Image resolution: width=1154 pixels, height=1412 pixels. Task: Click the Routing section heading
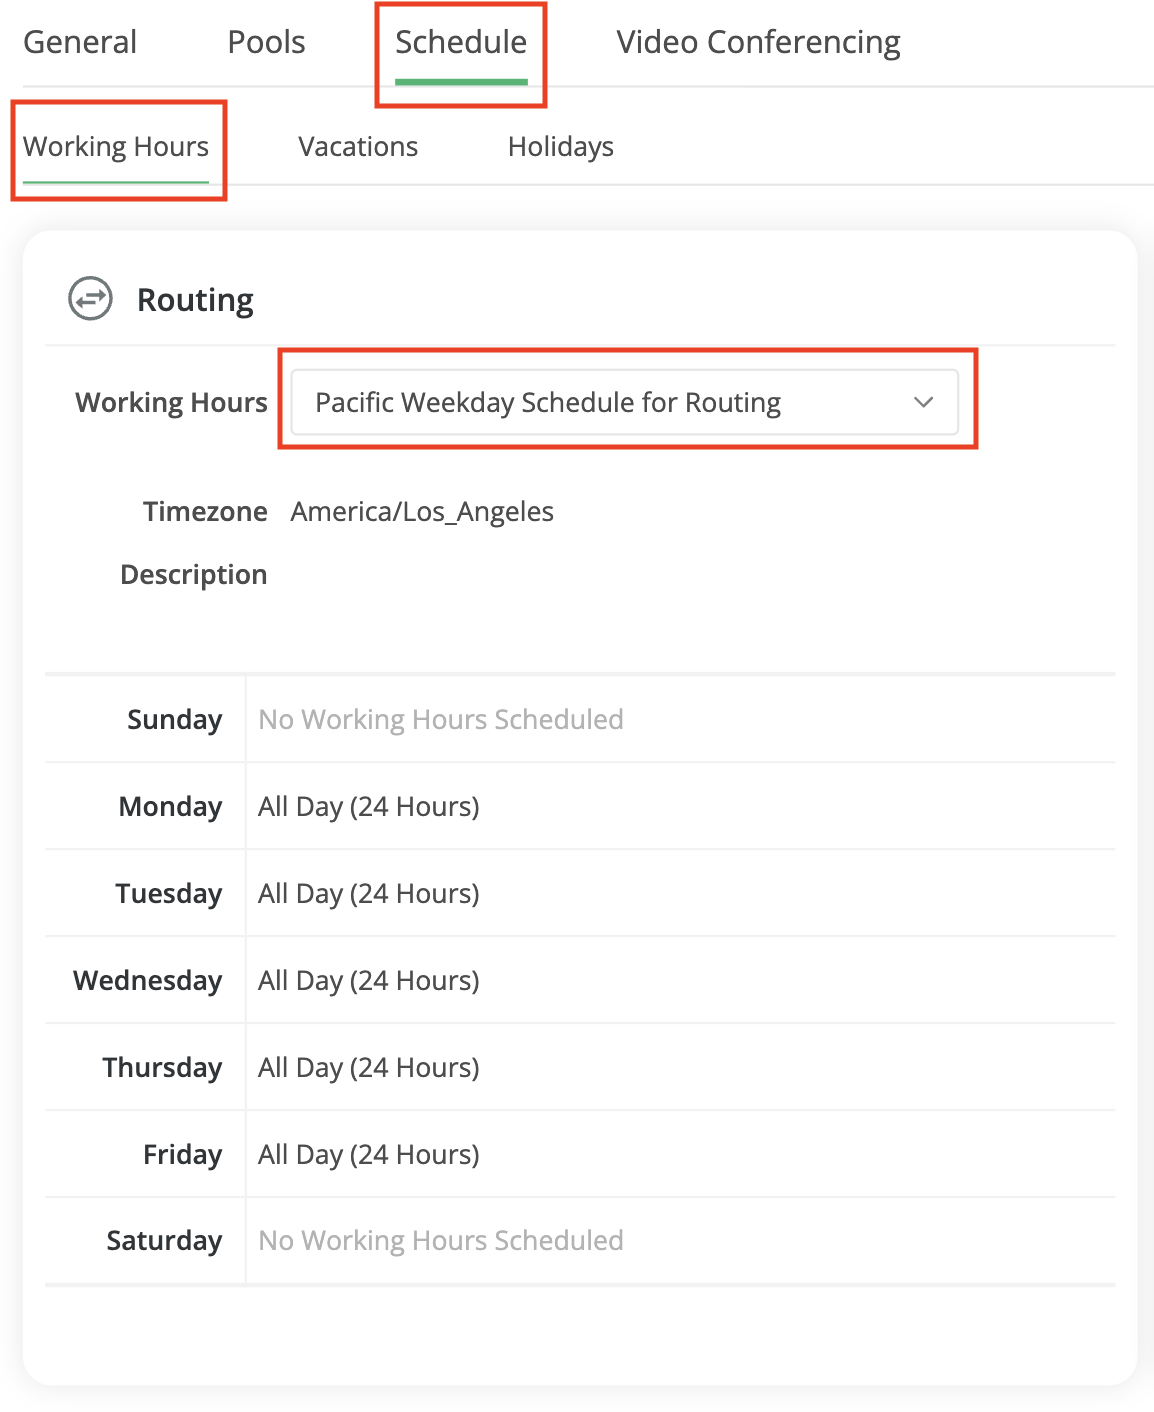[195, 300]
